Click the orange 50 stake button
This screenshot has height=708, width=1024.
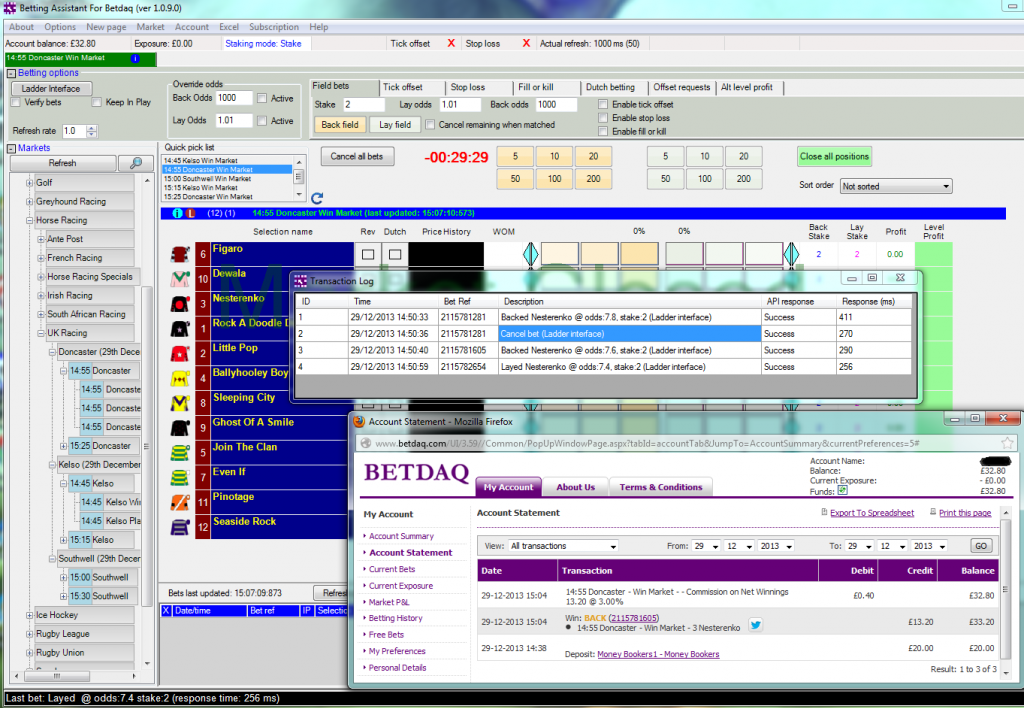[x=515, y=179]
